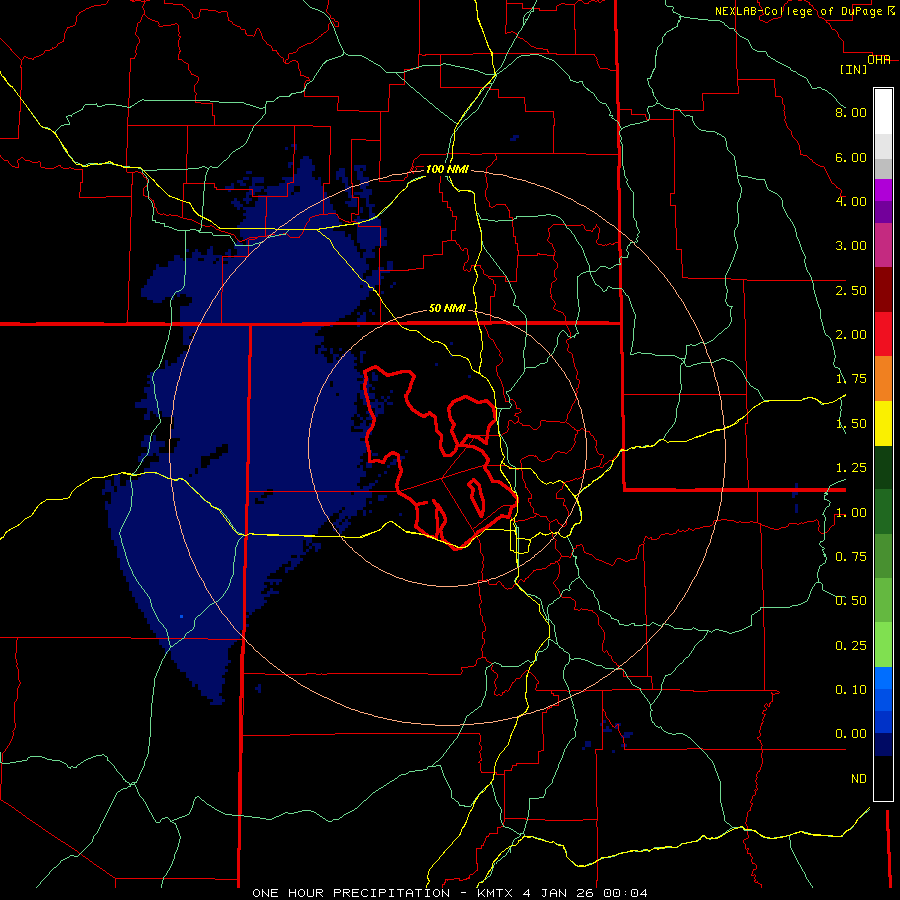This screenshot has height=900, width=900.
Task: Pick the yellow color band in legend
Action: click(883, 423)
